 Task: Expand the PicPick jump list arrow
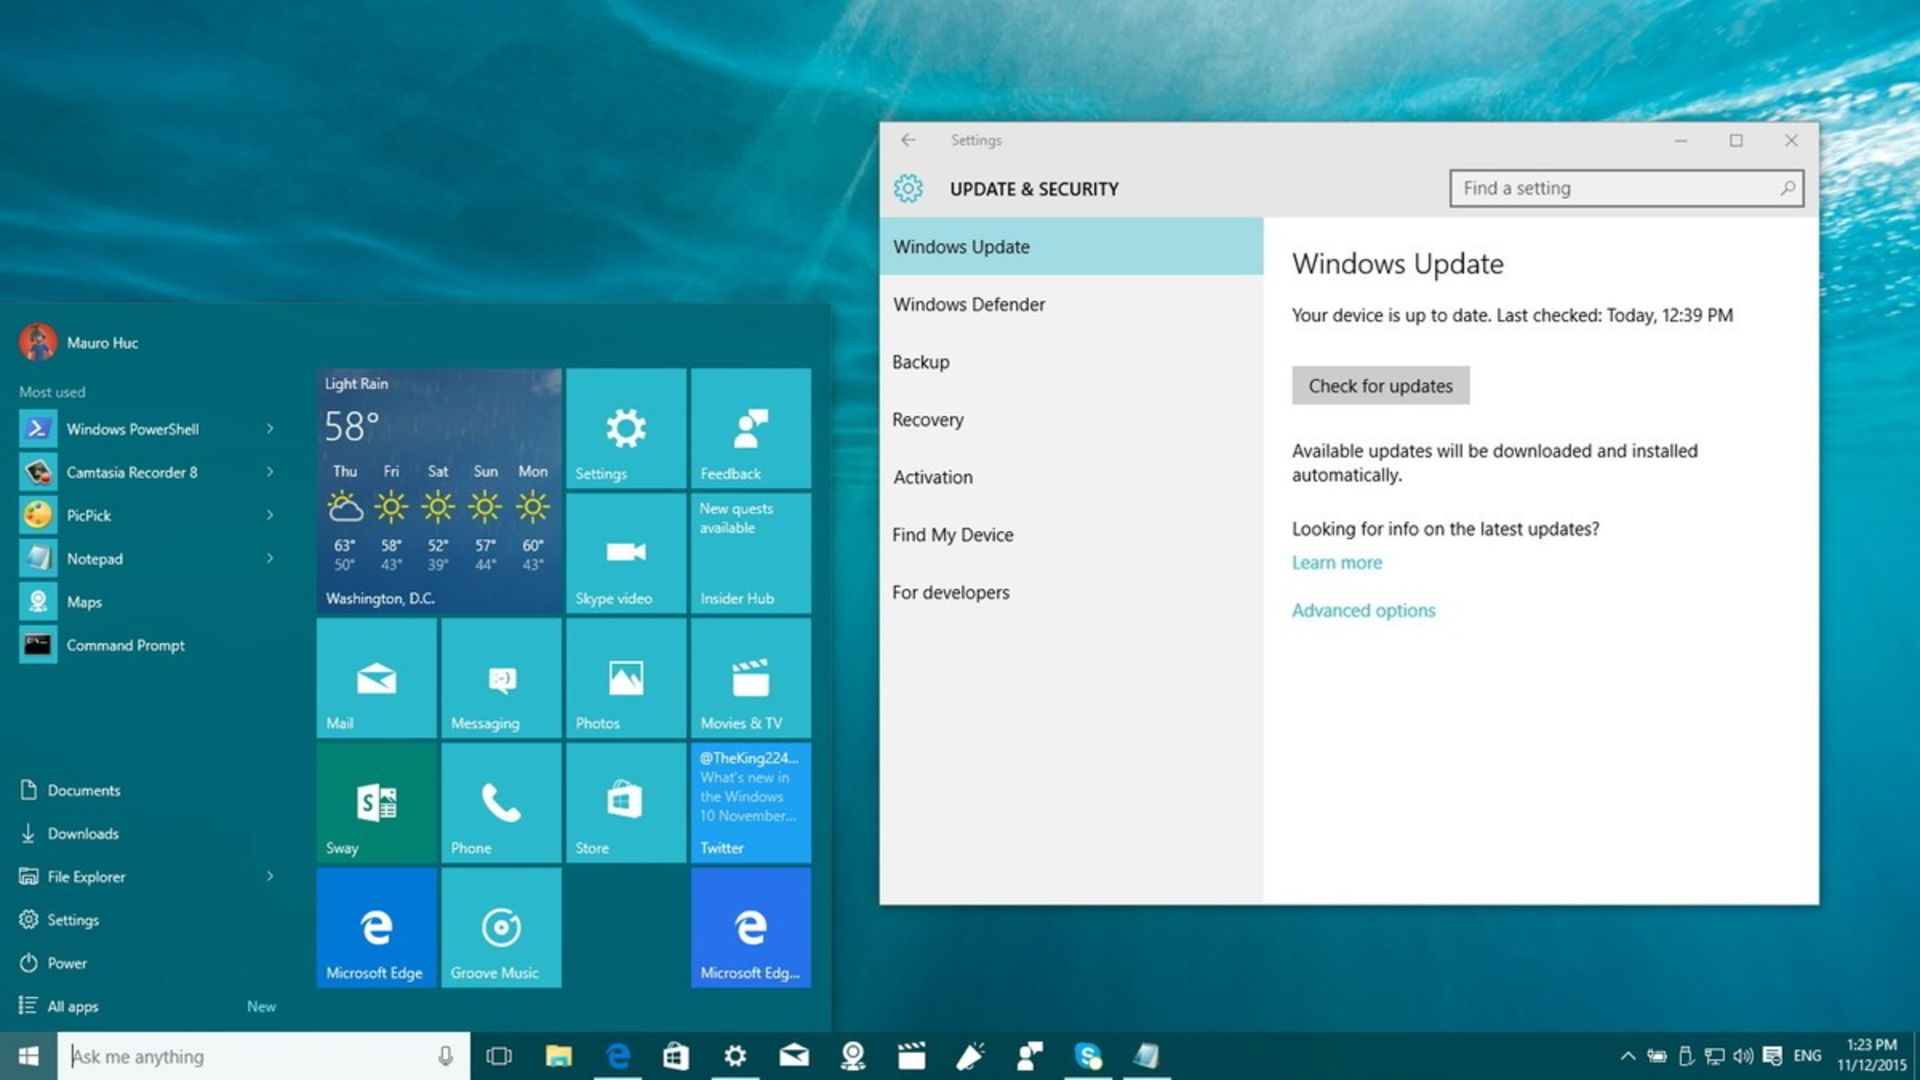[x=270, y=515]
